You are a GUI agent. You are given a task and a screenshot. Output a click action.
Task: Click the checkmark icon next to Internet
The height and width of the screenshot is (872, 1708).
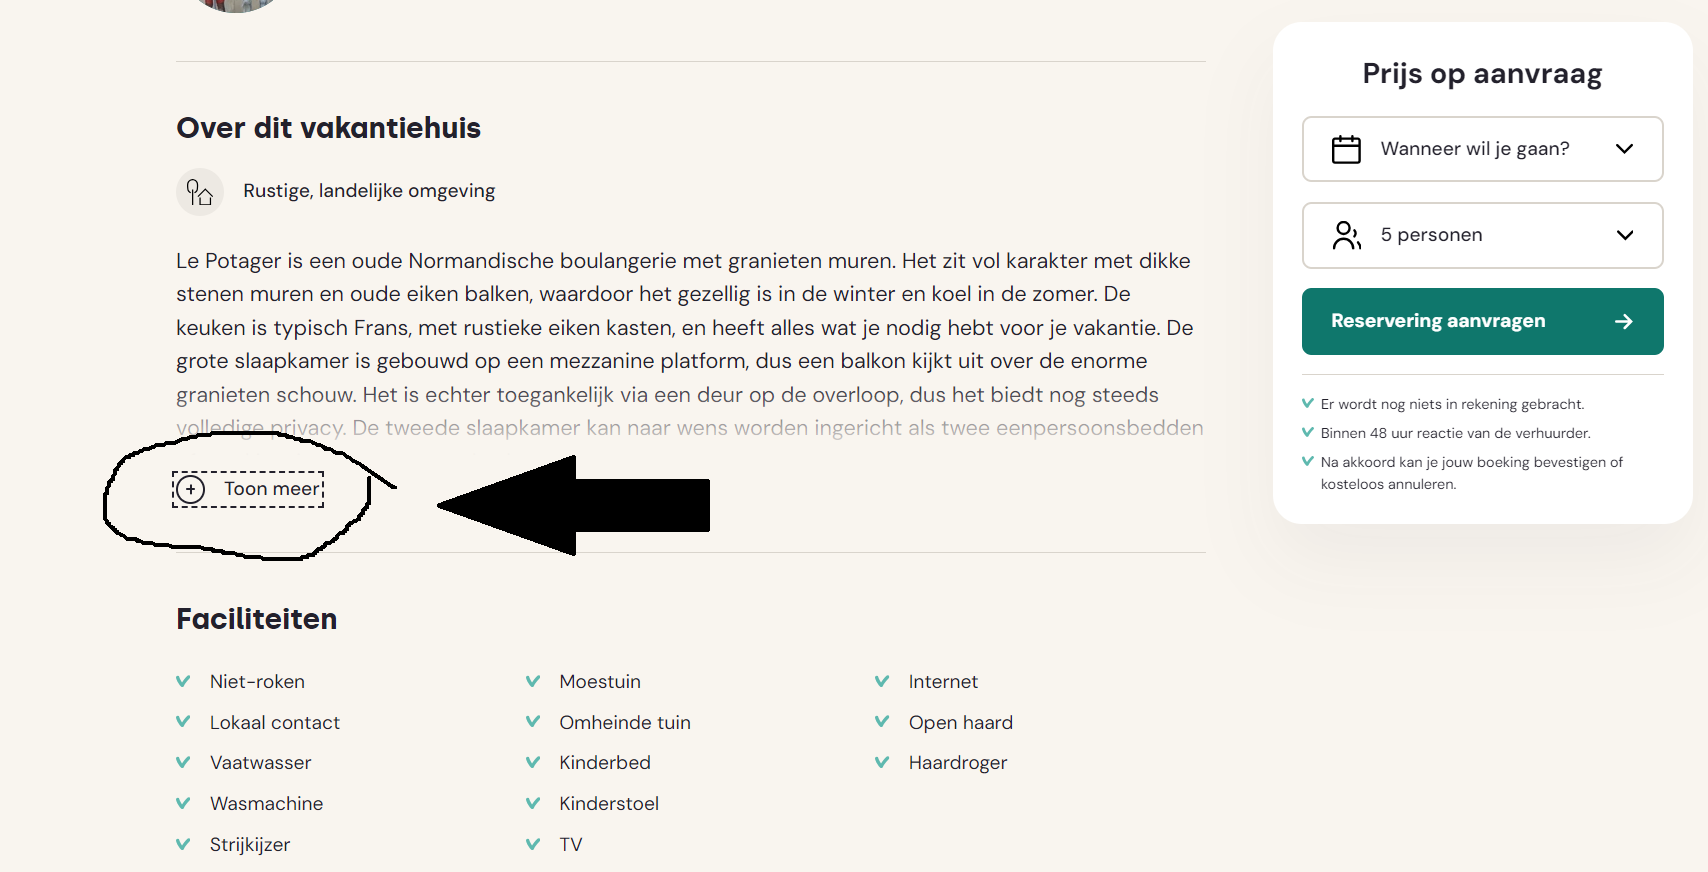[882, 681]
